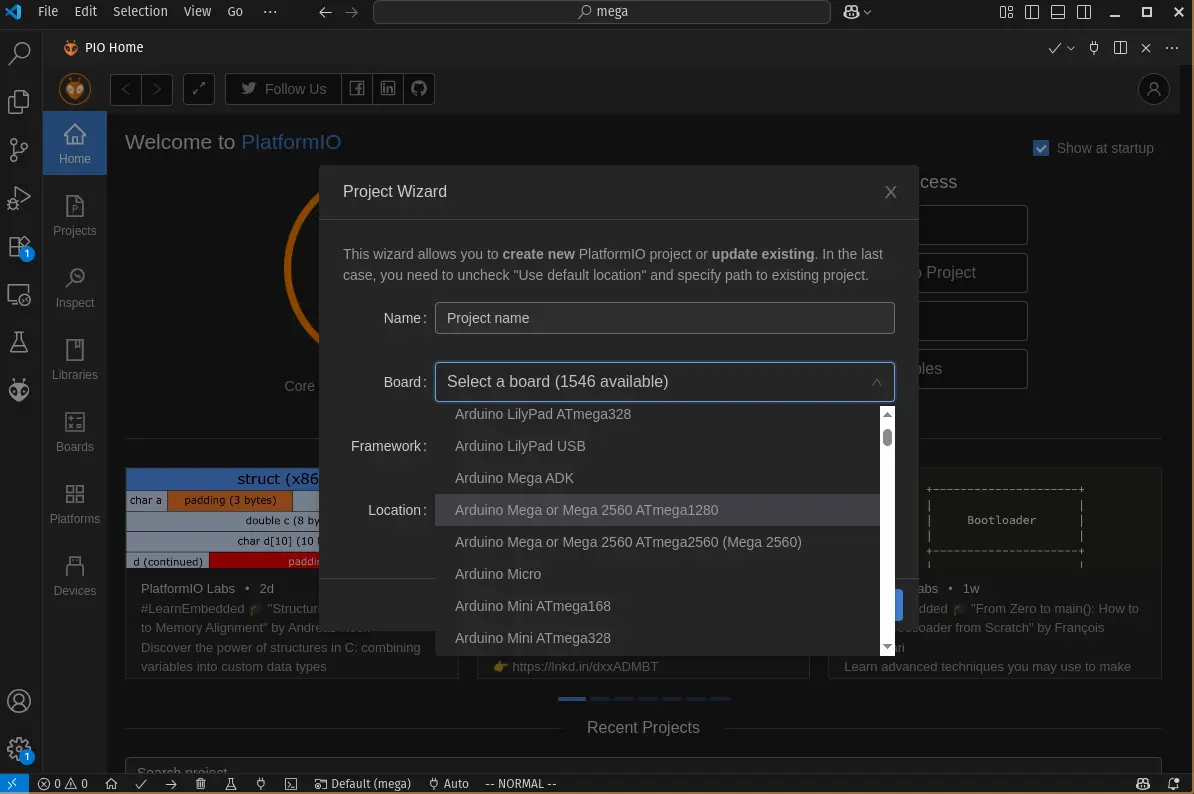Collapse the Select a board dropdown
Image resolution: width=1194 pixels, height=794 pixels.
tap(876, 382)
